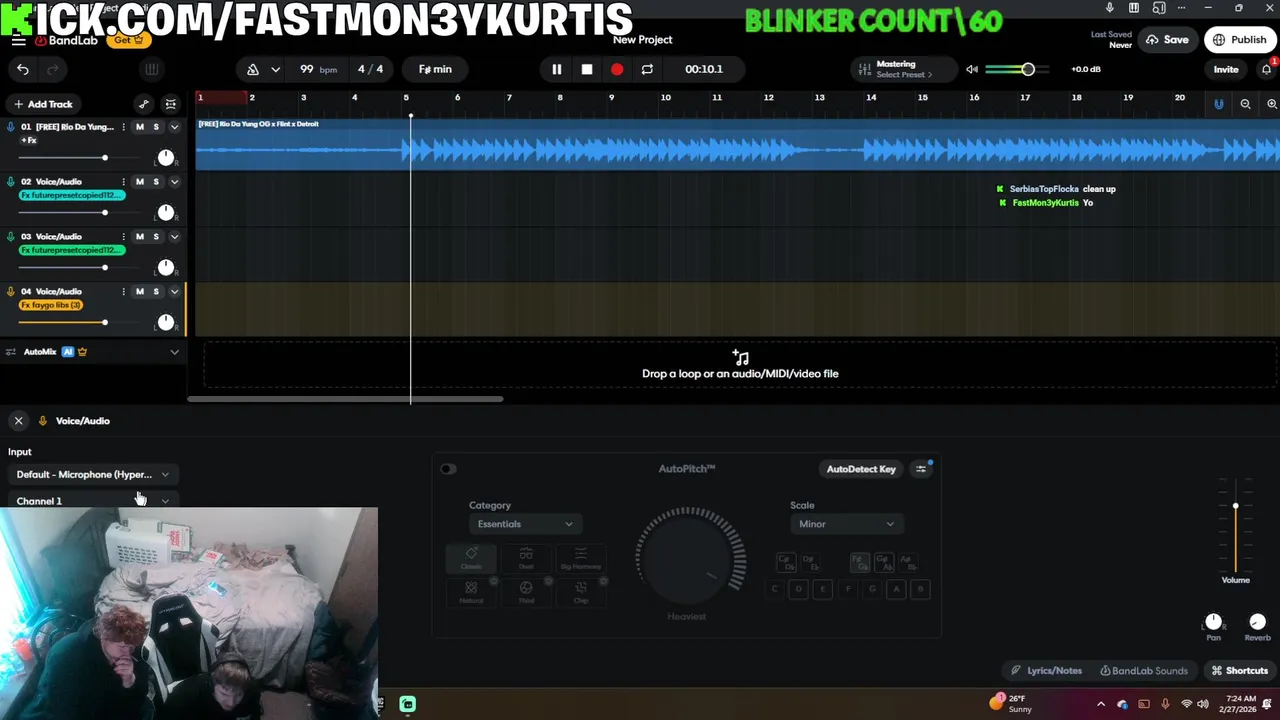Open Minor scale dropdown

coord(846,524)
